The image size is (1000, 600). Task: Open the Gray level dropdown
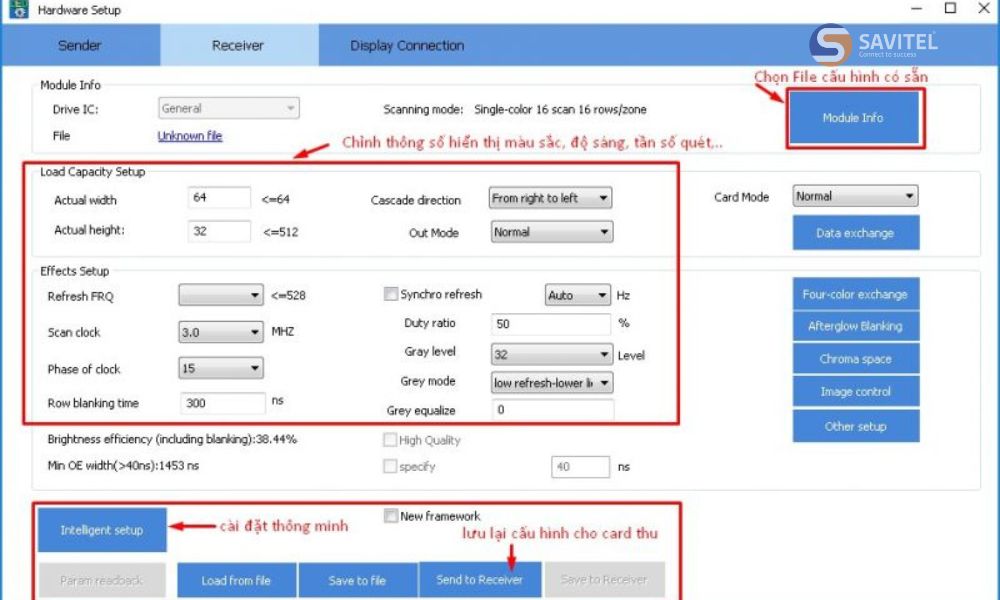[551, 355]
